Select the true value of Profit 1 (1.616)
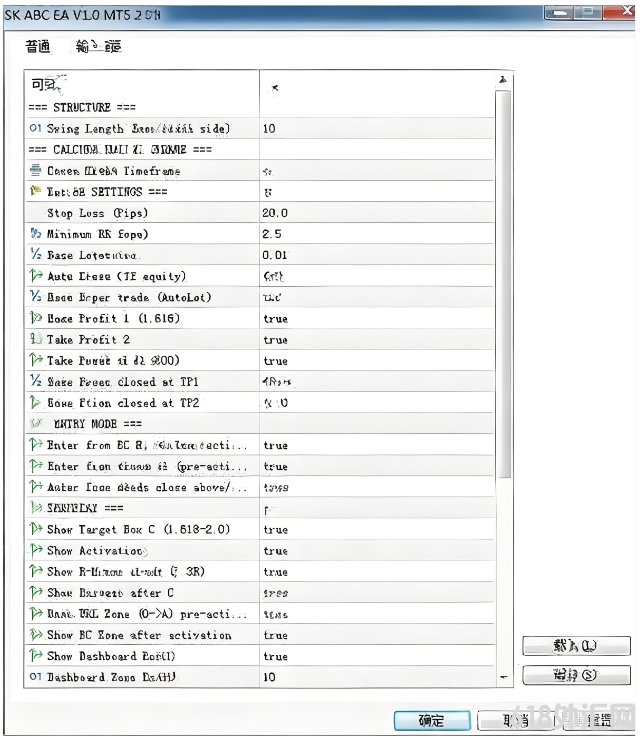643x741 pixels. pos(275,319)
